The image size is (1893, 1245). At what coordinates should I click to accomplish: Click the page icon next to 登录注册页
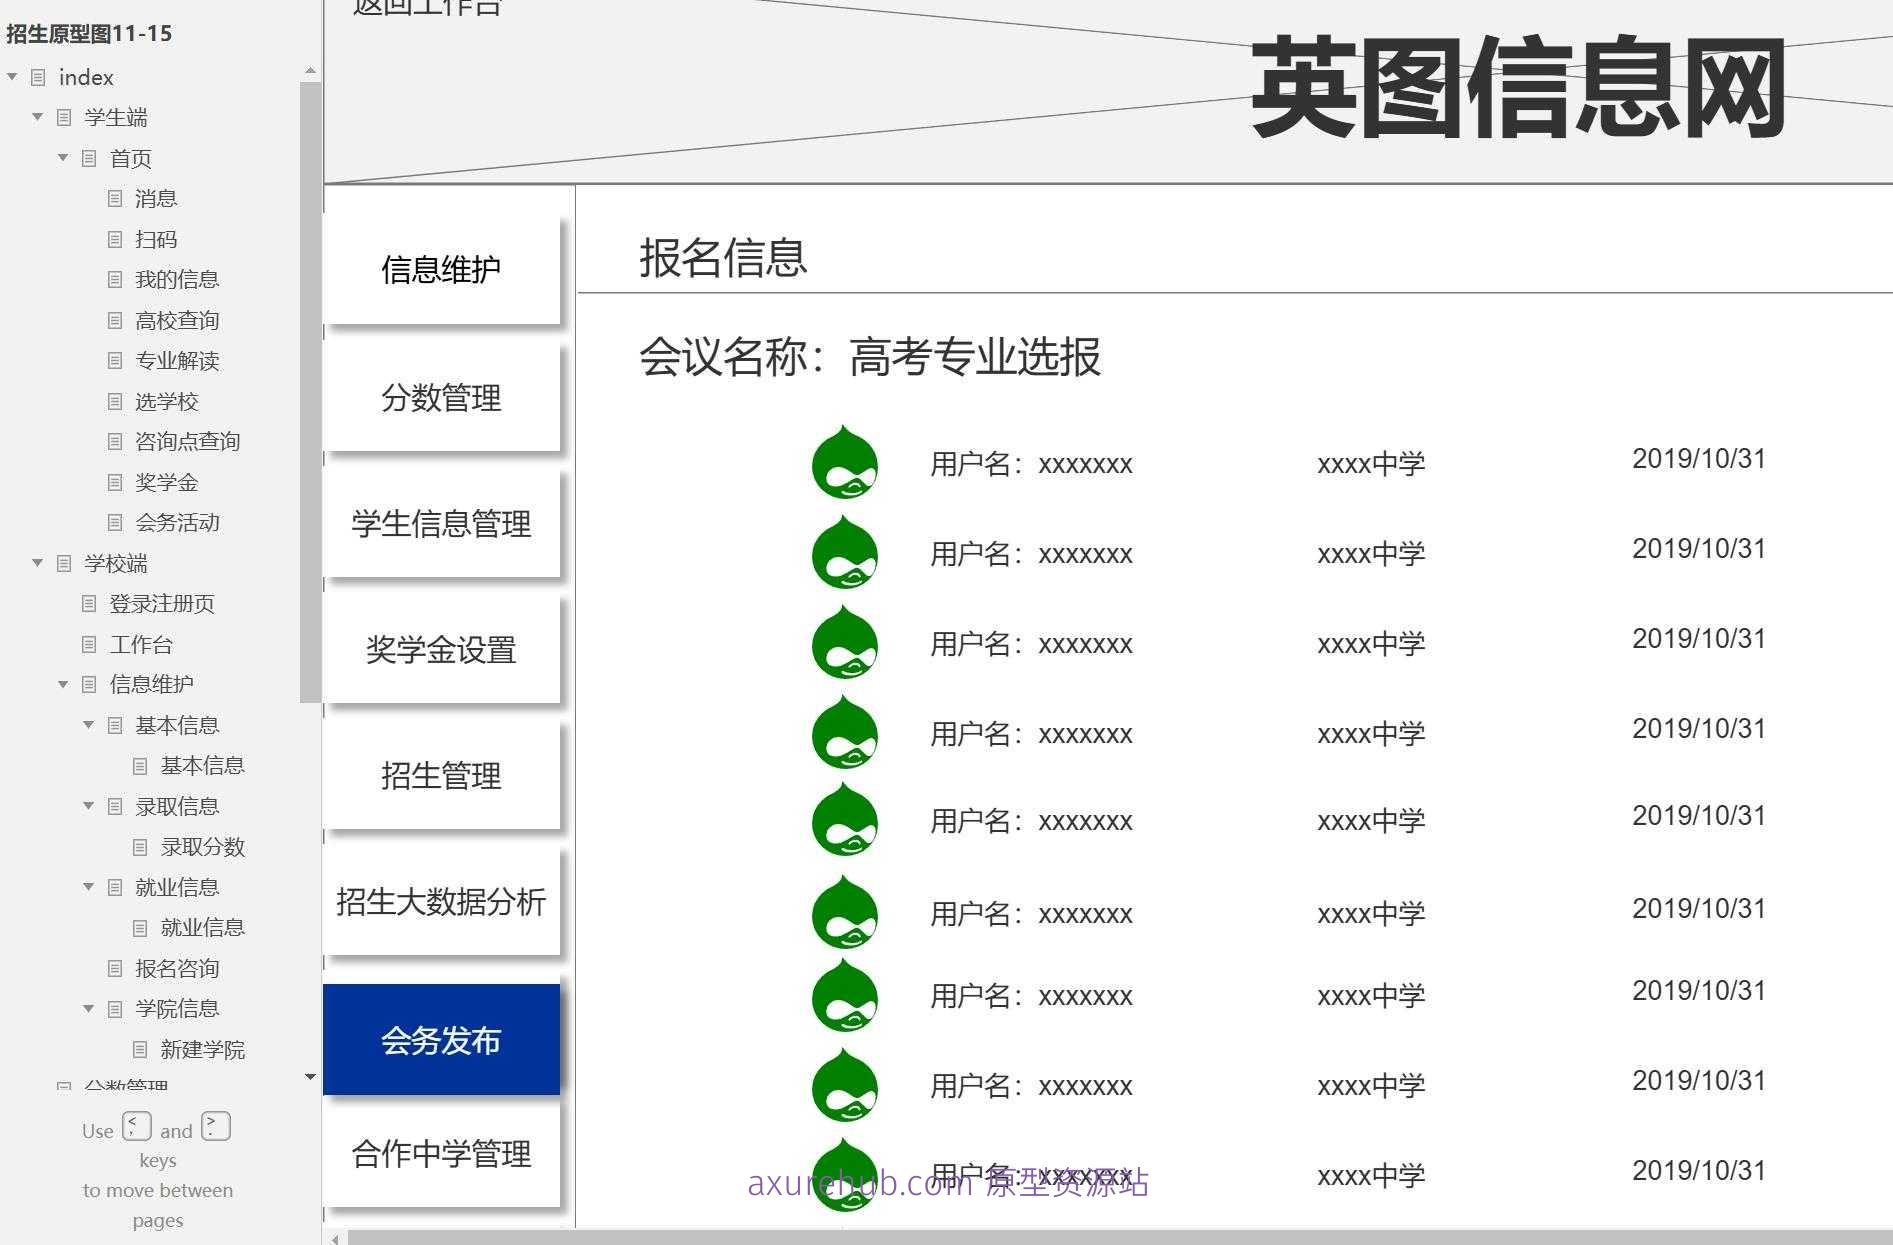pos(88,603)
